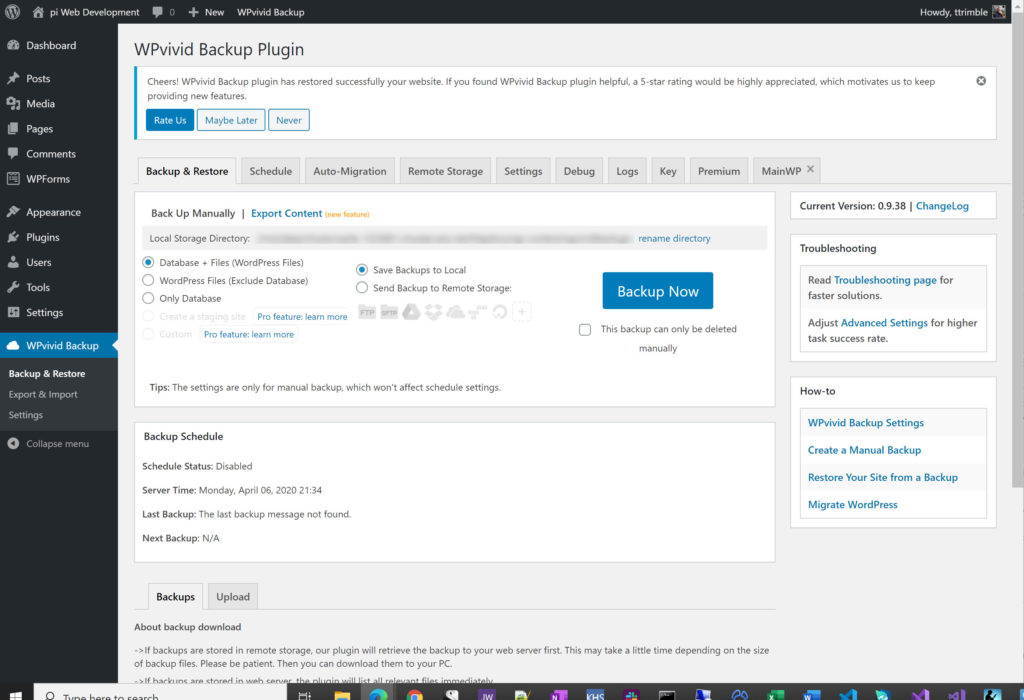This screenshot has height=700, width=1024.
Task: Click the Users icon in sidebar
Action: click(13, 262)
